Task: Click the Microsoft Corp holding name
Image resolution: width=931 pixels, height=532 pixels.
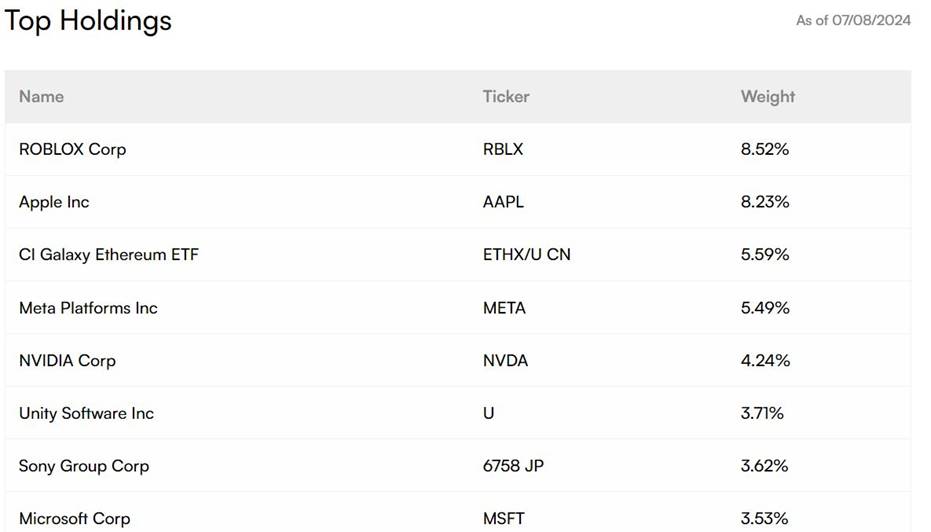Action: [74, 518]
